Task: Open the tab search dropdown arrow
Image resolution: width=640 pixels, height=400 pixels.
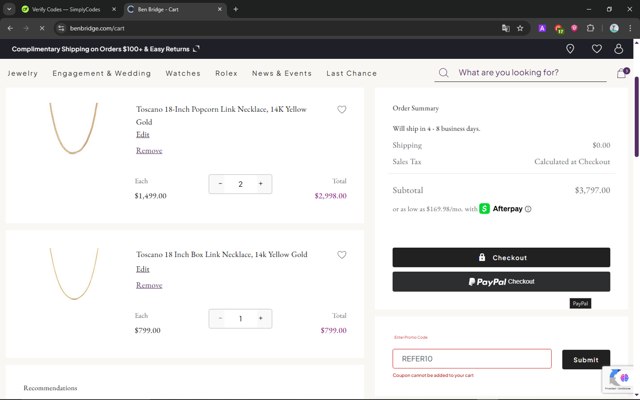Action: [9, 9]
